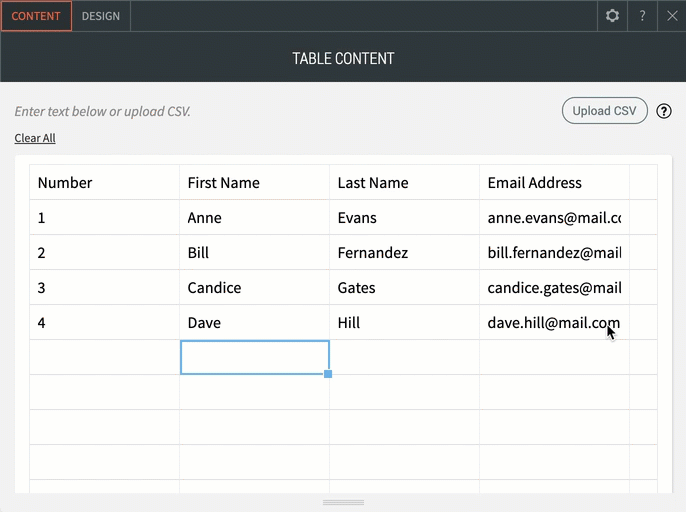Click the Gates last name cell
This screenshot has width=686, height=512.
click(404, 288)
